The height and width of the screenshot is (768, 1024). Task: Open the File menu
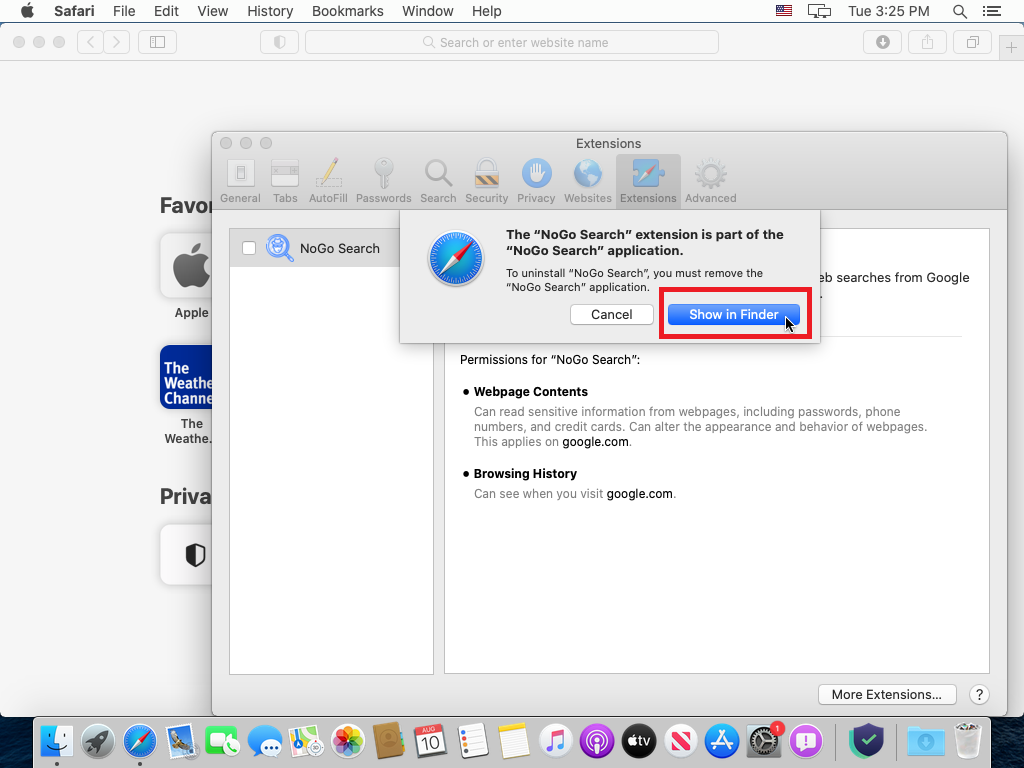124,11
